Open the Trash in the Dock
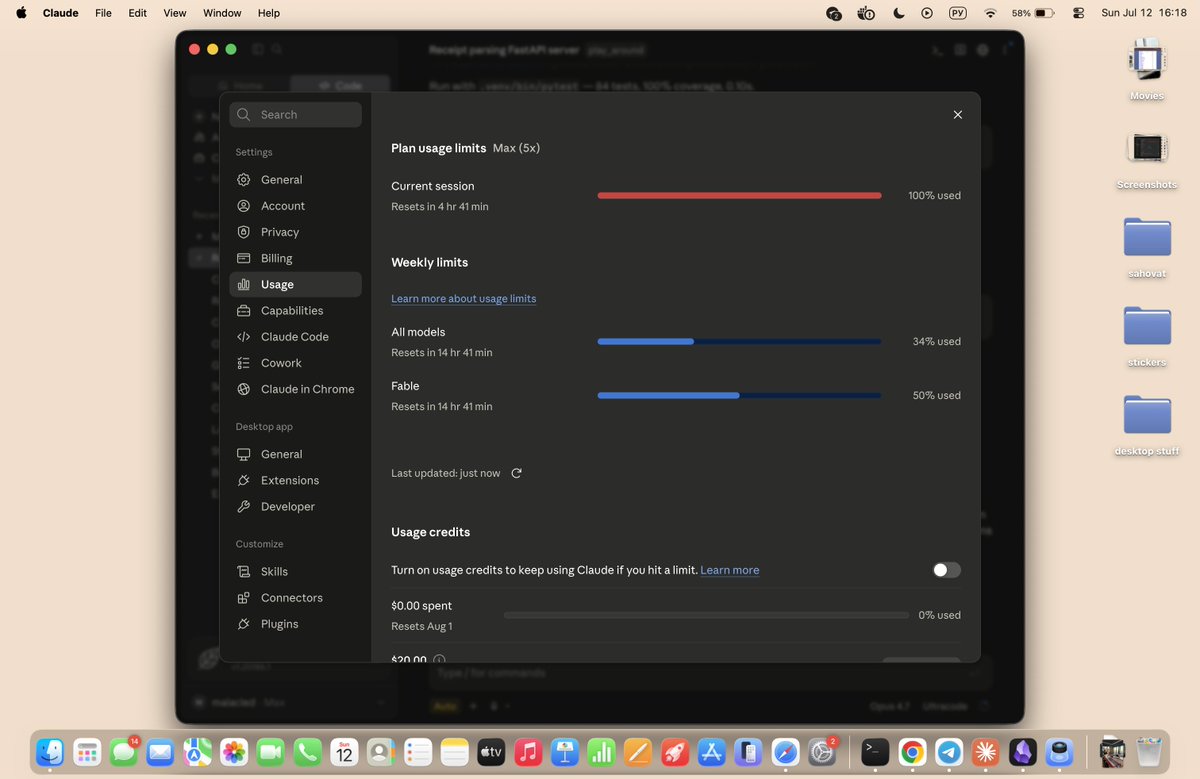 click(x=1149, y=752)
